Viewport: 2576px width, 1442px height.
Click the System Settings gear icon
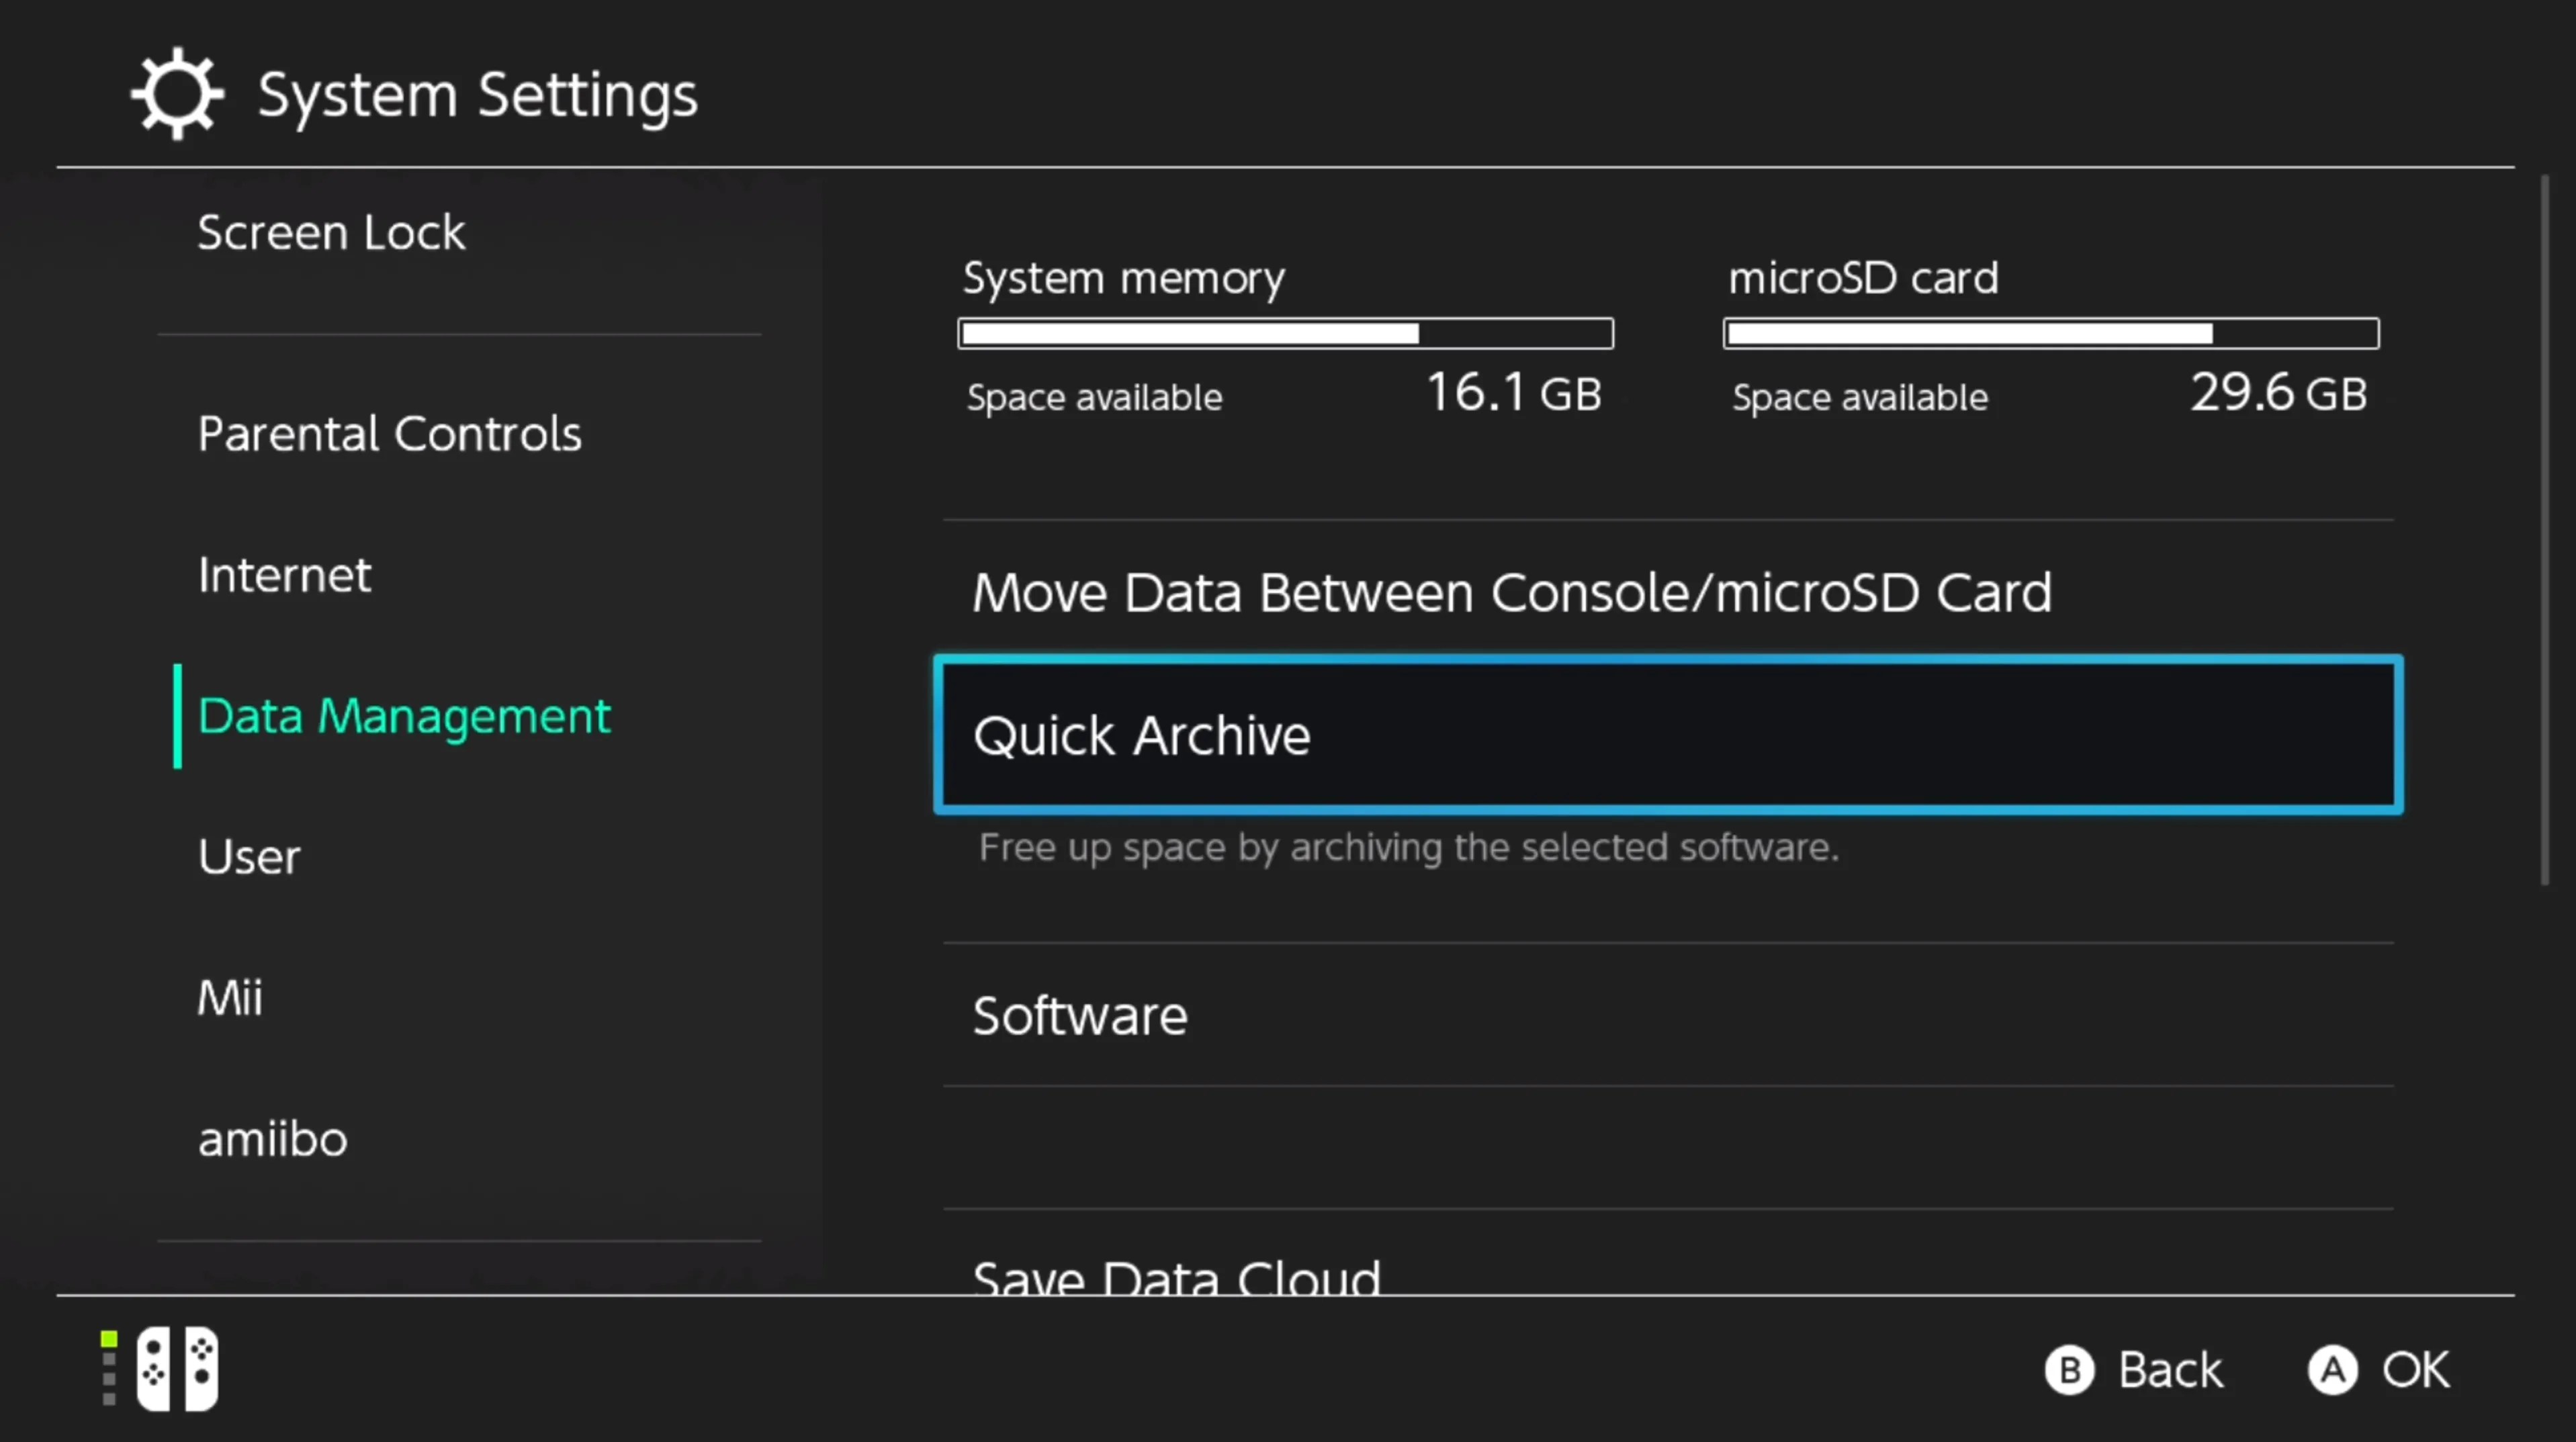[176, 93]
